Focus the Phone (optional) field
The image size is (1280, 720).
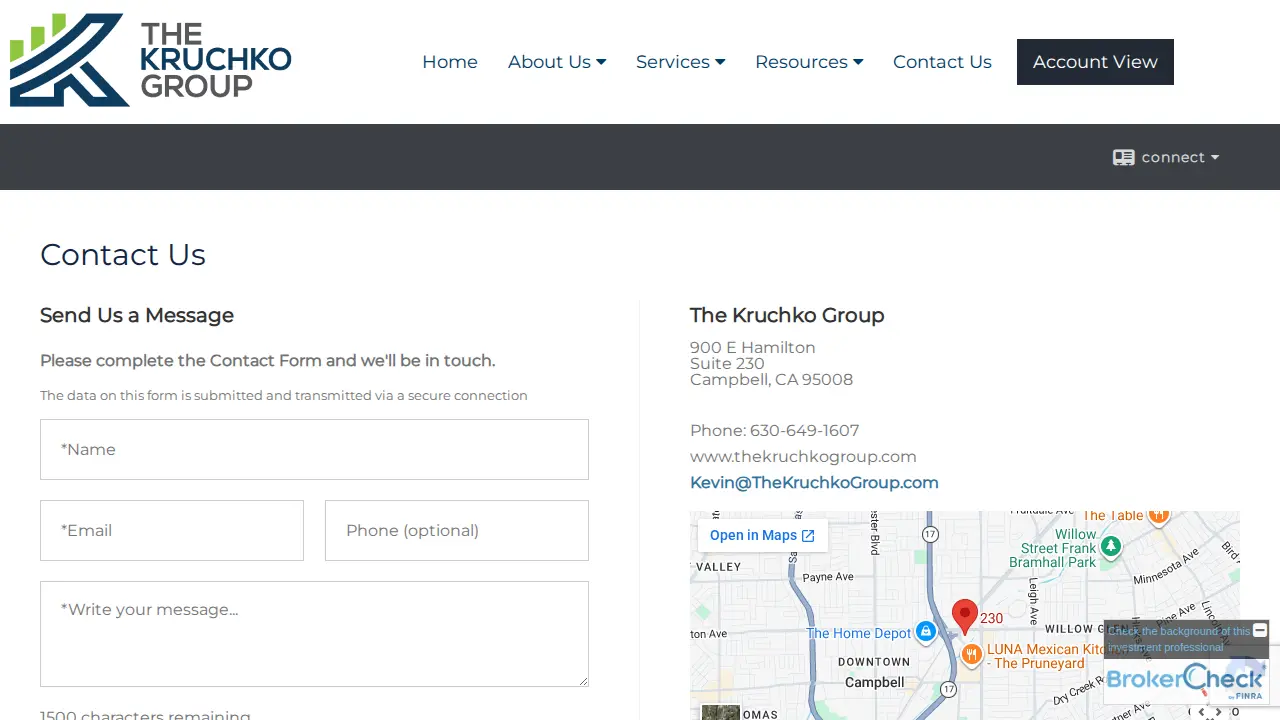[x=457, y=530]
